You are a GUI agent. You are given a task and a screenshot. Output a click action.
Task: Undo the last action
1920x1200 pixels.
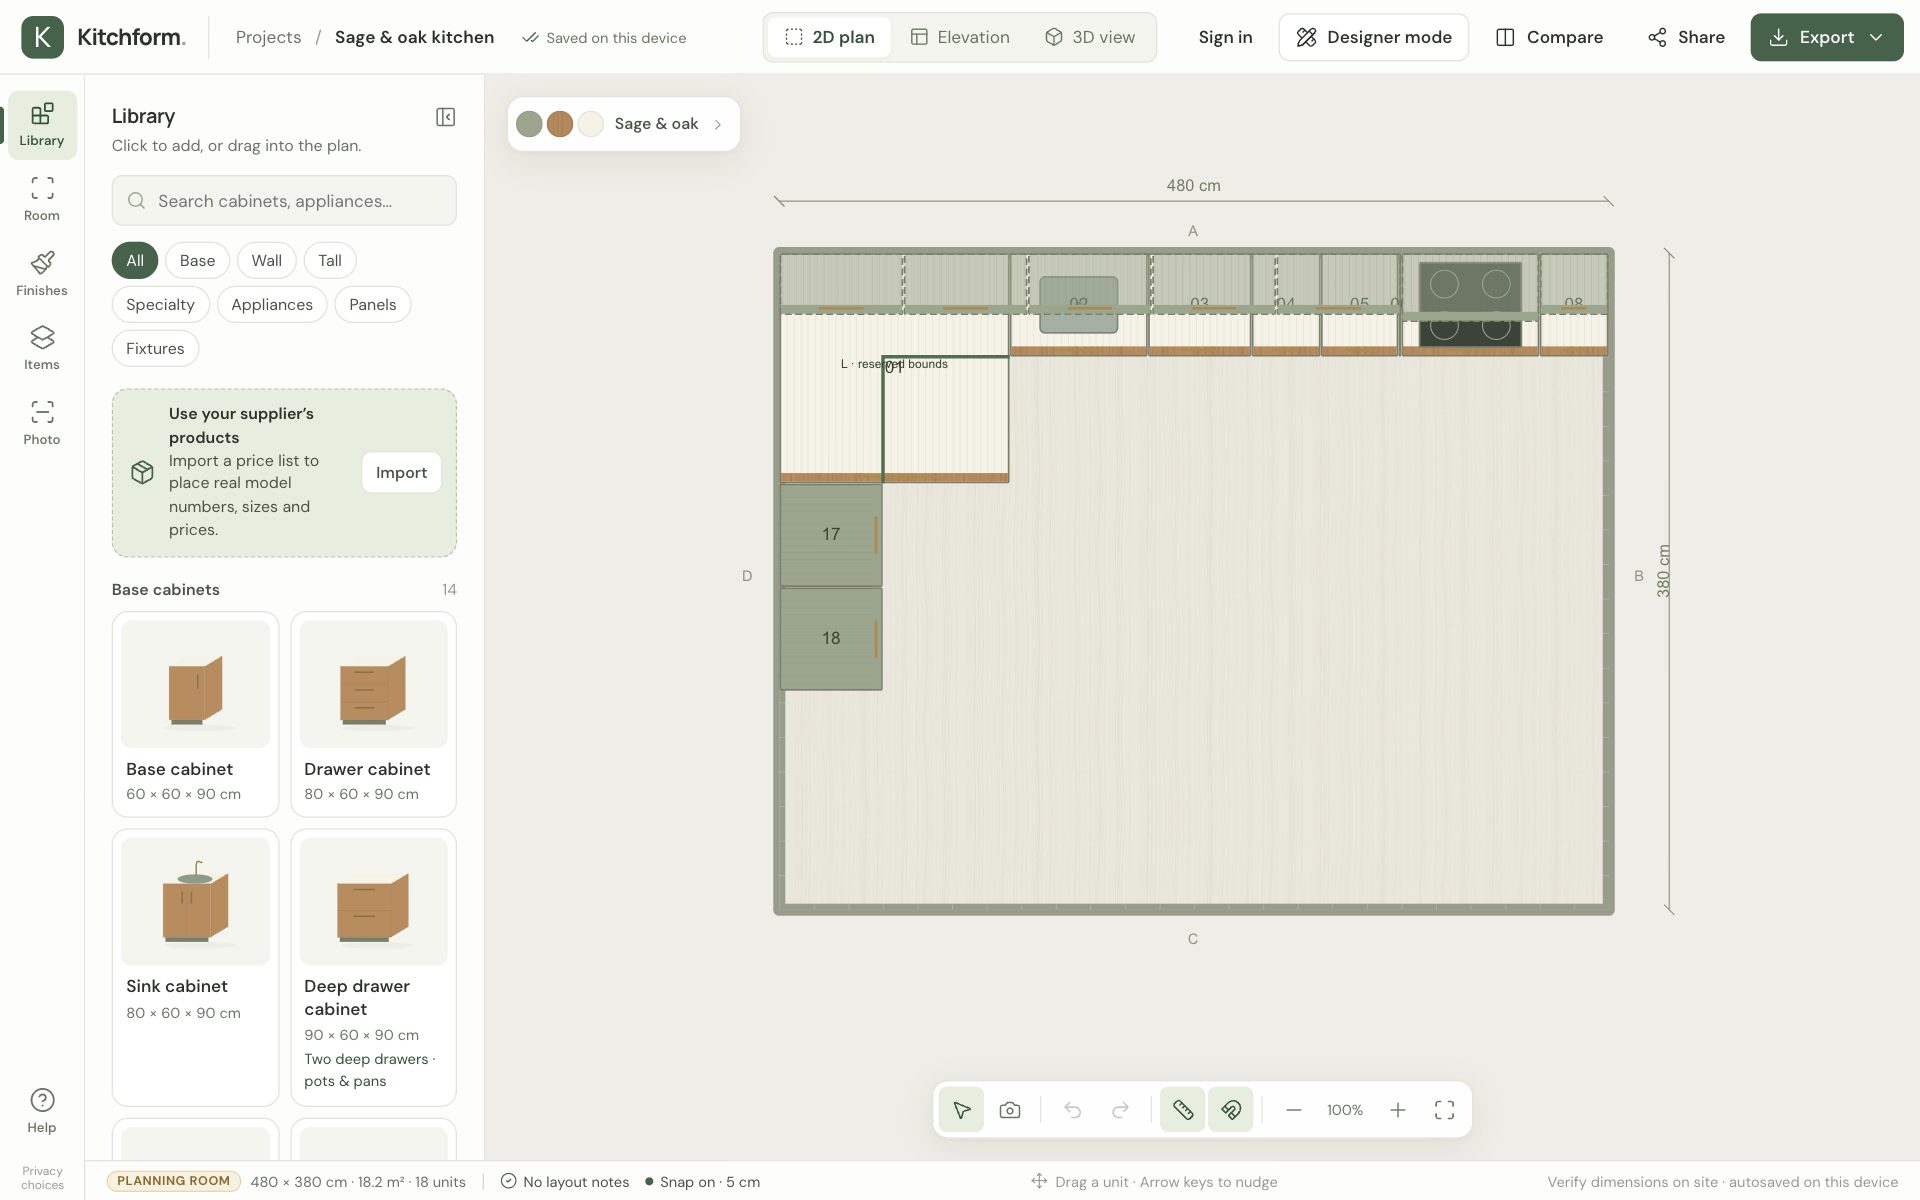1072,1110
